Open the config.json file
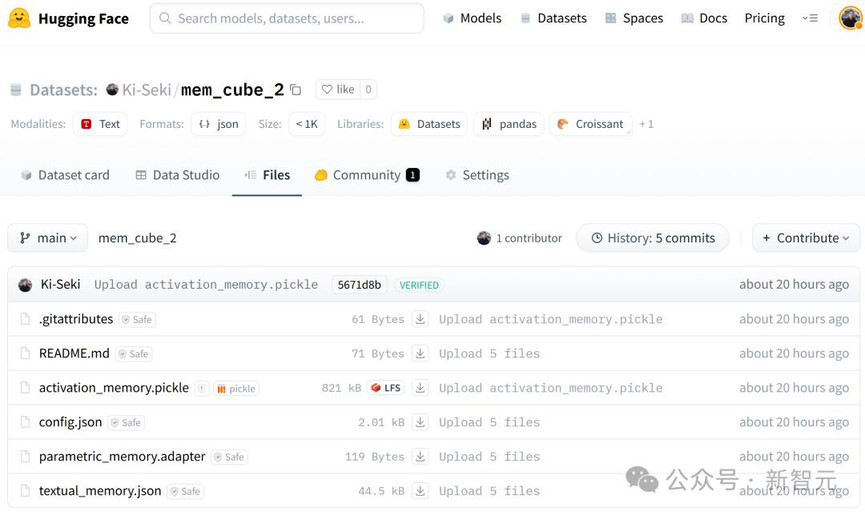Image resolution: width=865 pixels, height=515 pixels. pos(70,422)
